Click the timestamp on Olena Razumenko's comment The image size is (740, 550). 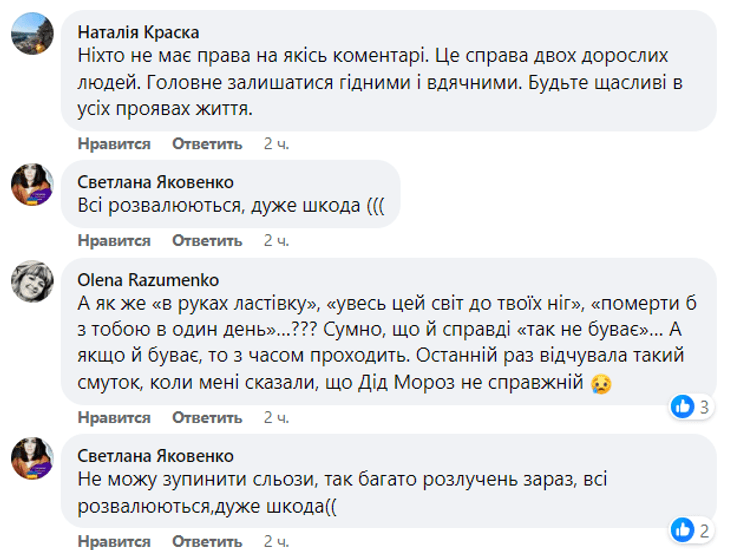[x=277, y=417]
